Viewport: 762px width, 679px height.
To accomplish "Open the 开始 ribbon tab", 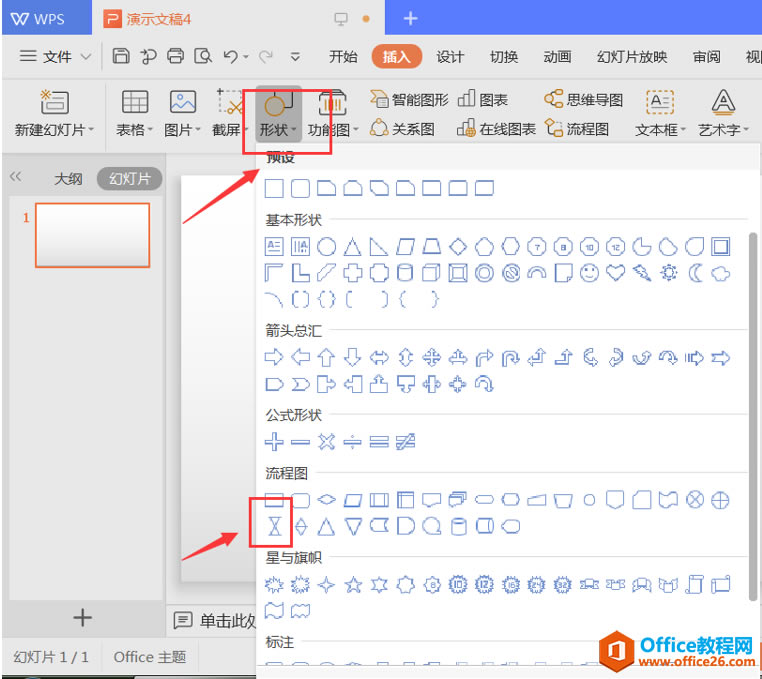I will click(343, 57).
